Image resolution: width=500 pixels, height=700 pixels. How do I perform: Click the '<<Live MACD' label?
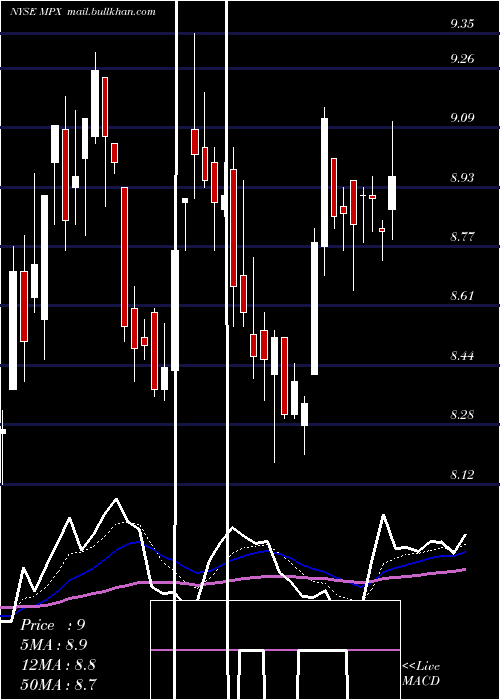[421, 673]
